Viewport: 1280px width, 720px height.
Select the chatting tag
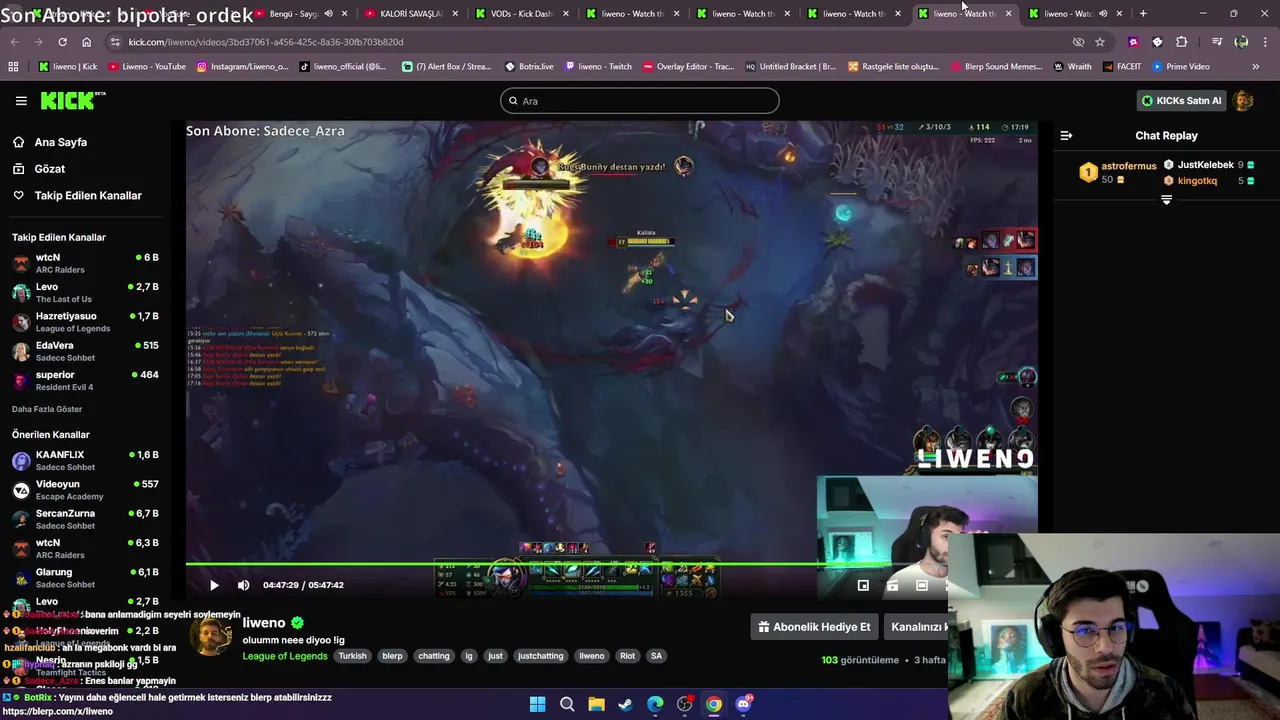coord(434,656)
